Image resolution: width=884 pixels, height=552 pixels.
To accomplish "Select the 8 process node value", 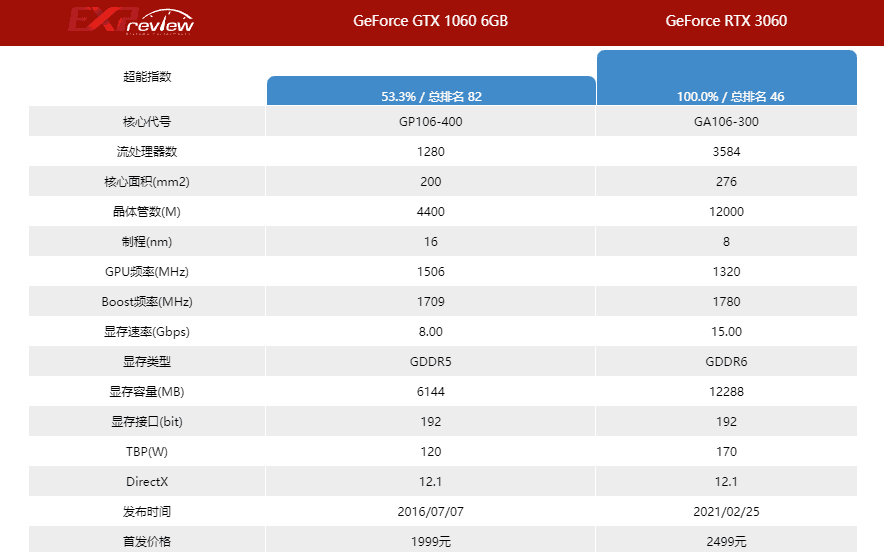I will (726, 241).
